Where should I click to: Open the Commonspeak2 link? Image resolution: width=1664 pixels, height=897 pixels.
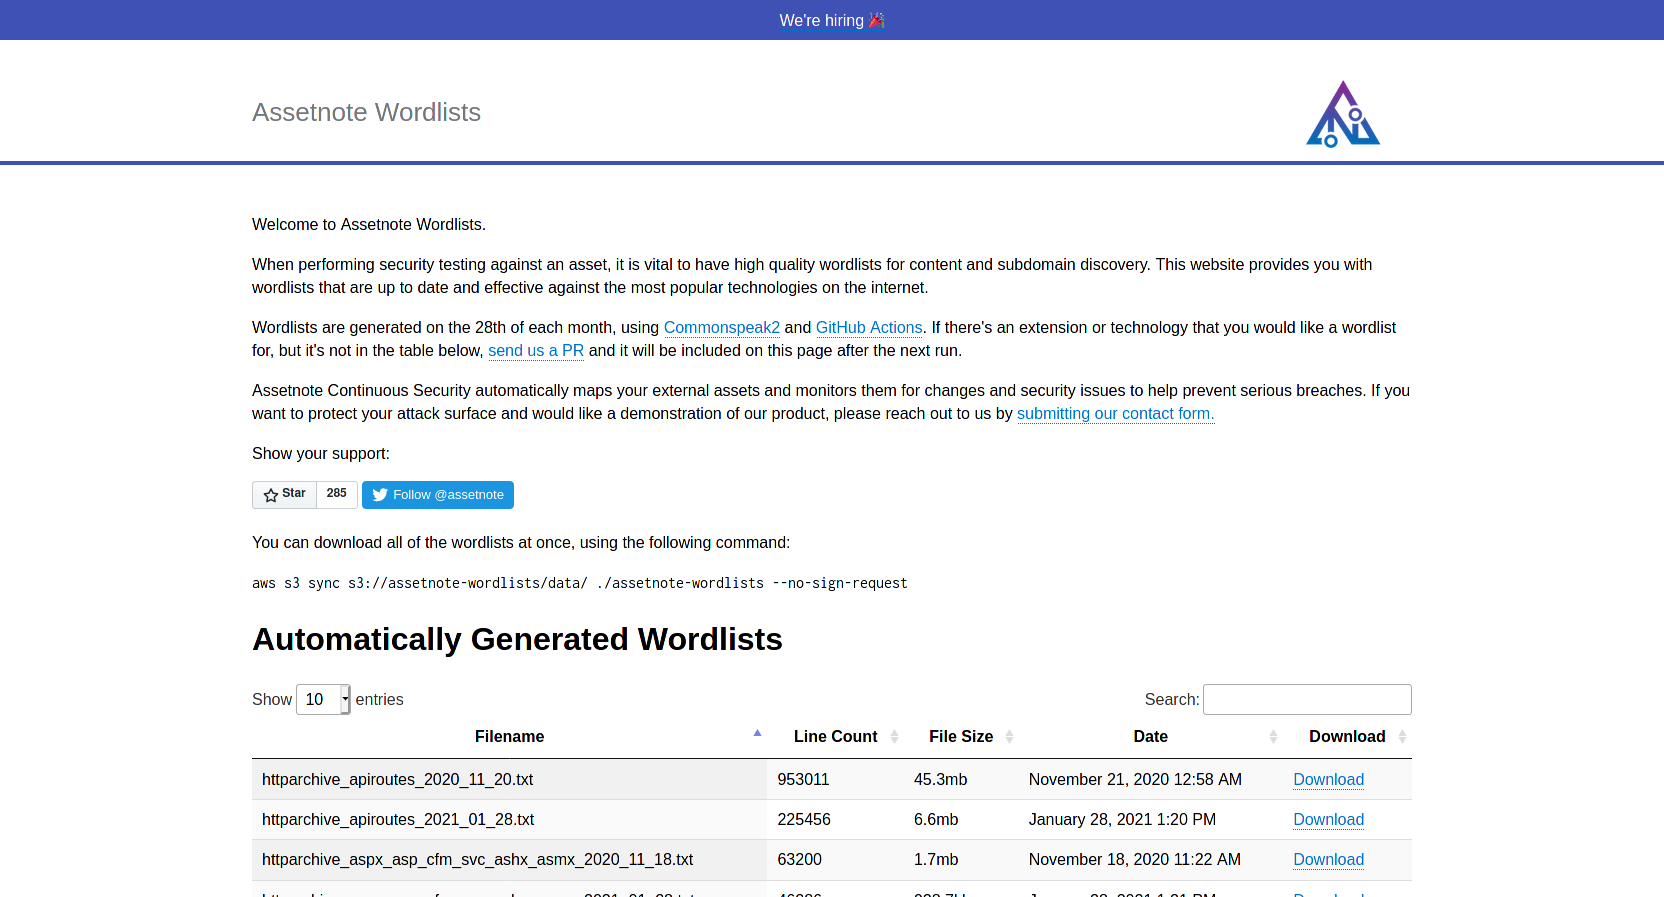tap(722, 327)
